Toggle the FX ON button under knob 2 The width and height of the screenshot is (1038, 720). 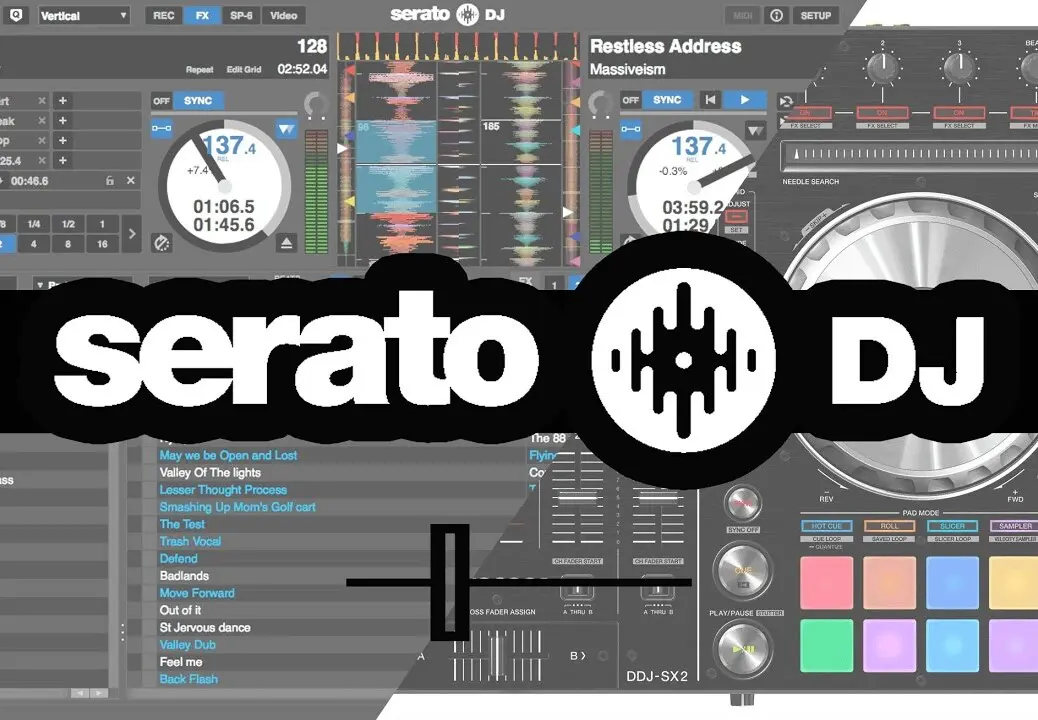click(x=882, y=112)
